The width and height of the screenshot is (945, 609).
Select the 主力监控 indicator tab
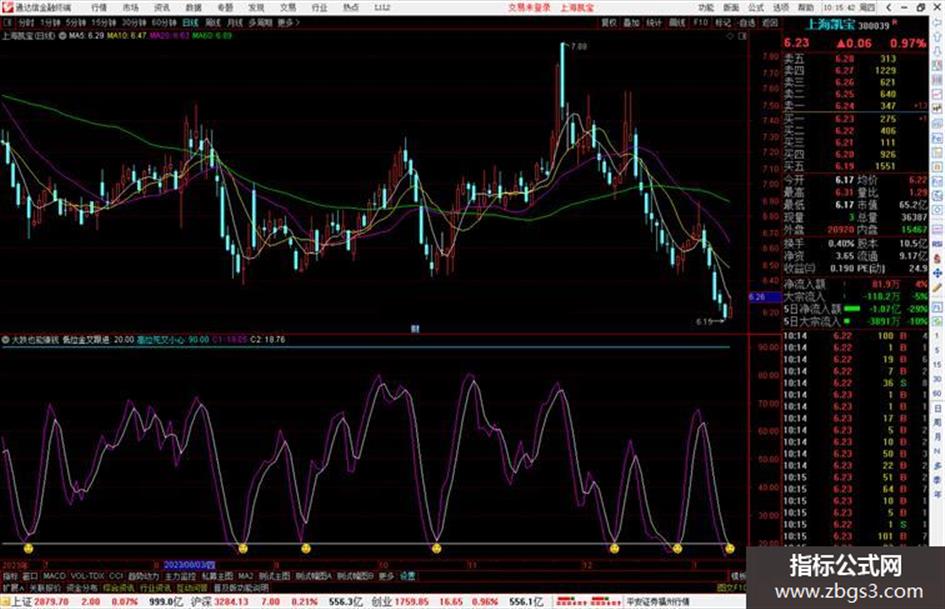tap(180, 576)
